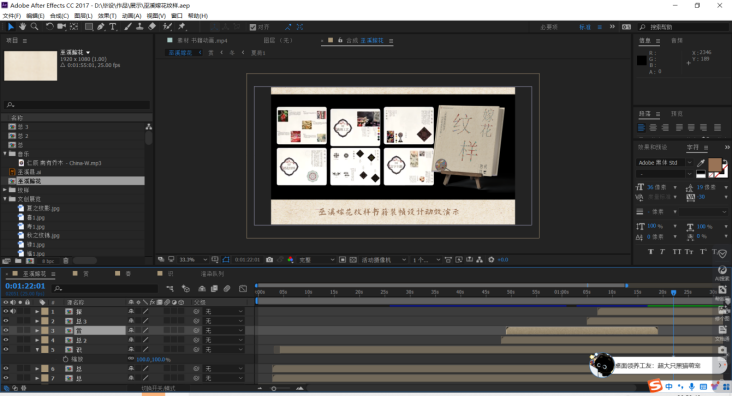Expand layer 2 总3 properties triangle
This screenshot has height=396, width=732.
tap(37, 321)
